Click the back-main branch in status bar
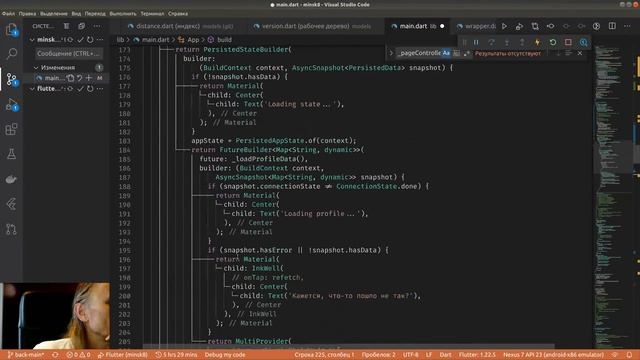 25,355
